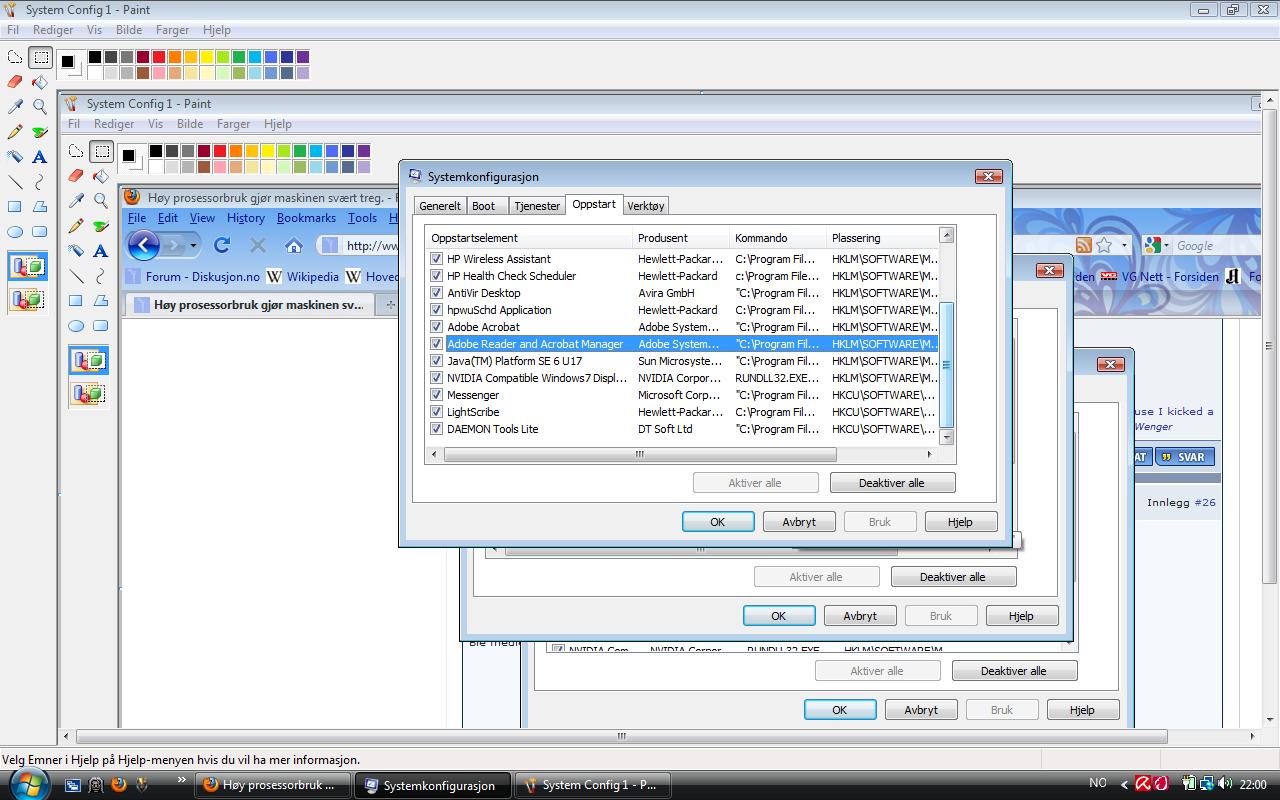This screenshot has width=1280, height=800.
Task: Click the blue back arrow in nested Firefox screenshot
Action: [x=144, y=245]
